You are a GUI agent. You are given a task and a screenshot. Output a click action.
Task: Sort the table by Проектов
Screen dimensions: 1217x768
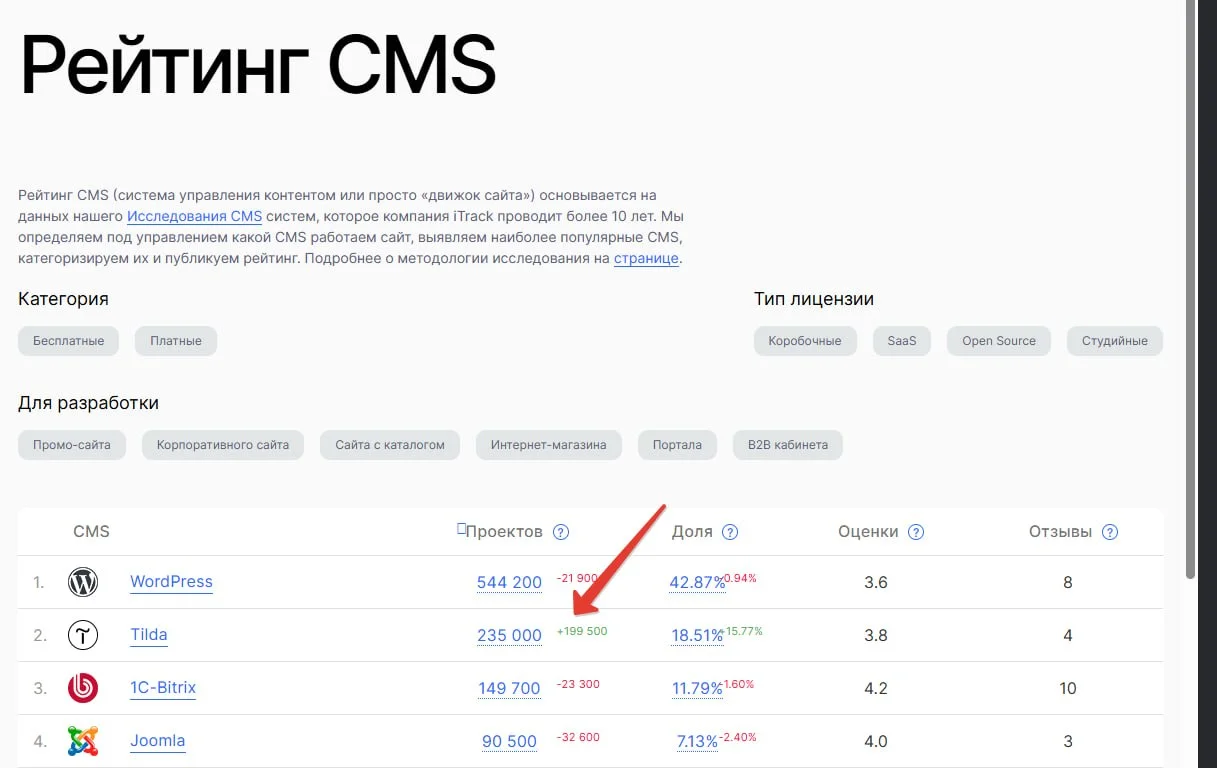click(x=504, y=532)
